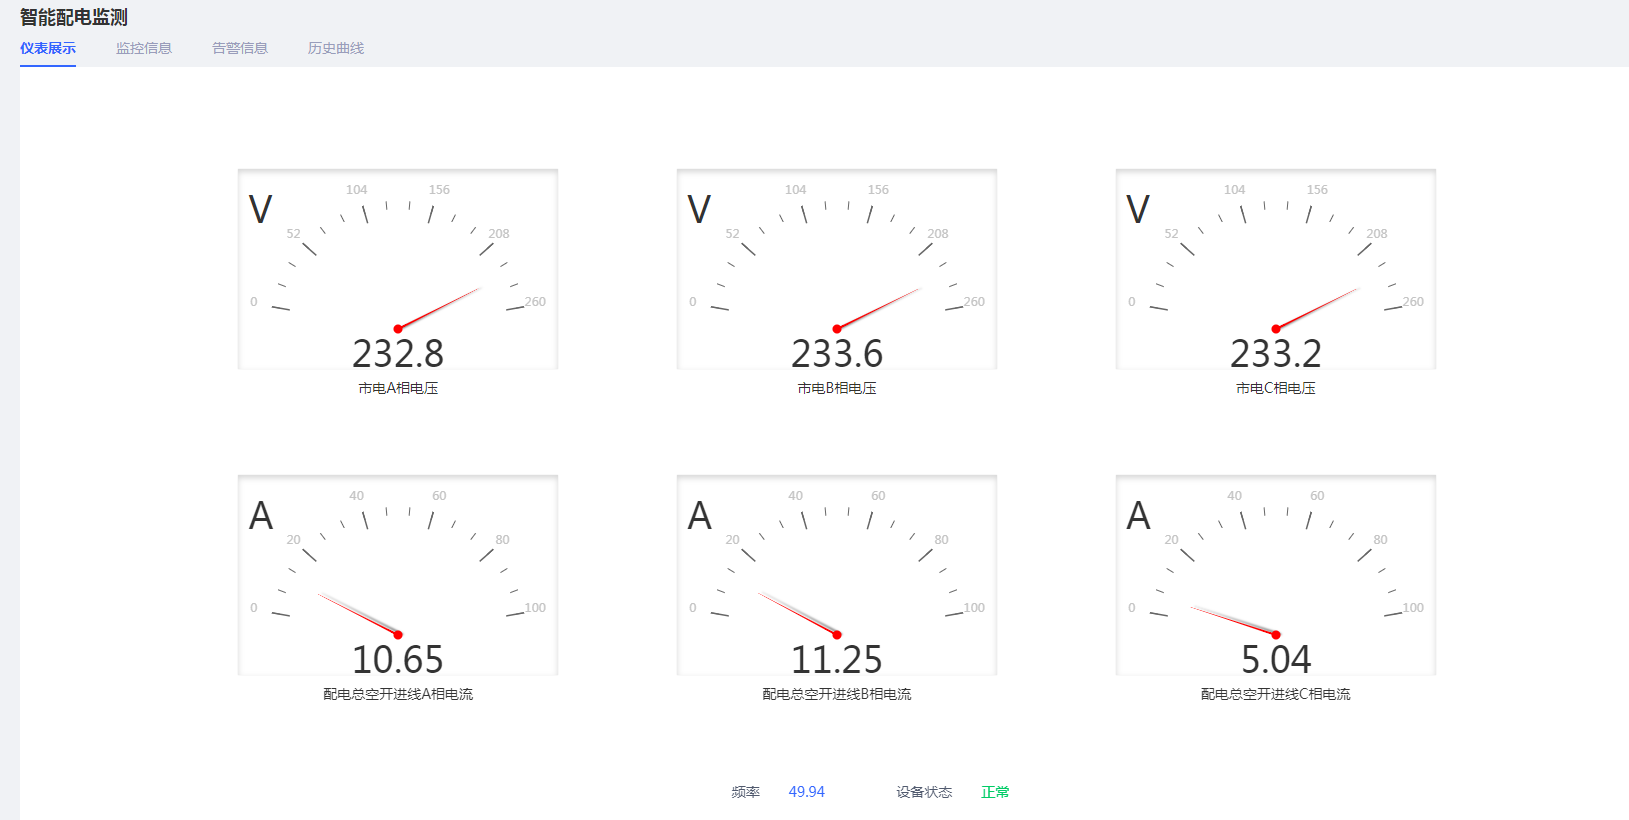Image resolution: width=1629 pixels, height=820 pixels.
Task: Click the 配电总空开进线B相电流 label
Action: 837,694
